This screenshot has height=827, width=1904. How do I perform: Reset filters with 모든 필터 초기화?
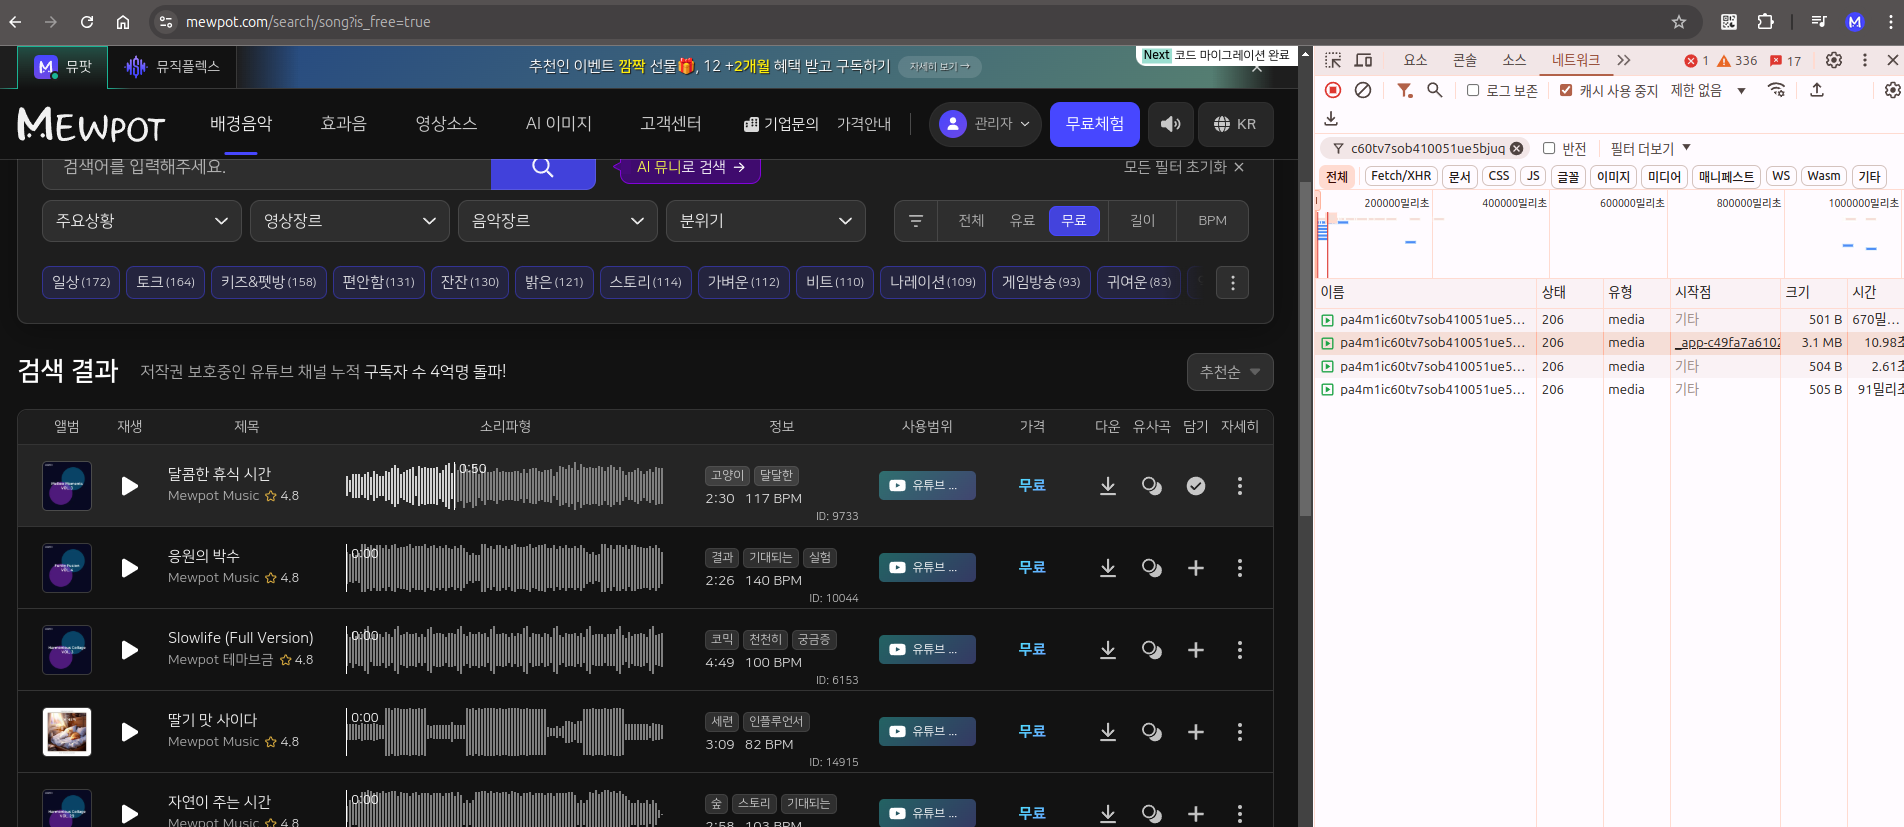point(1184,167)
